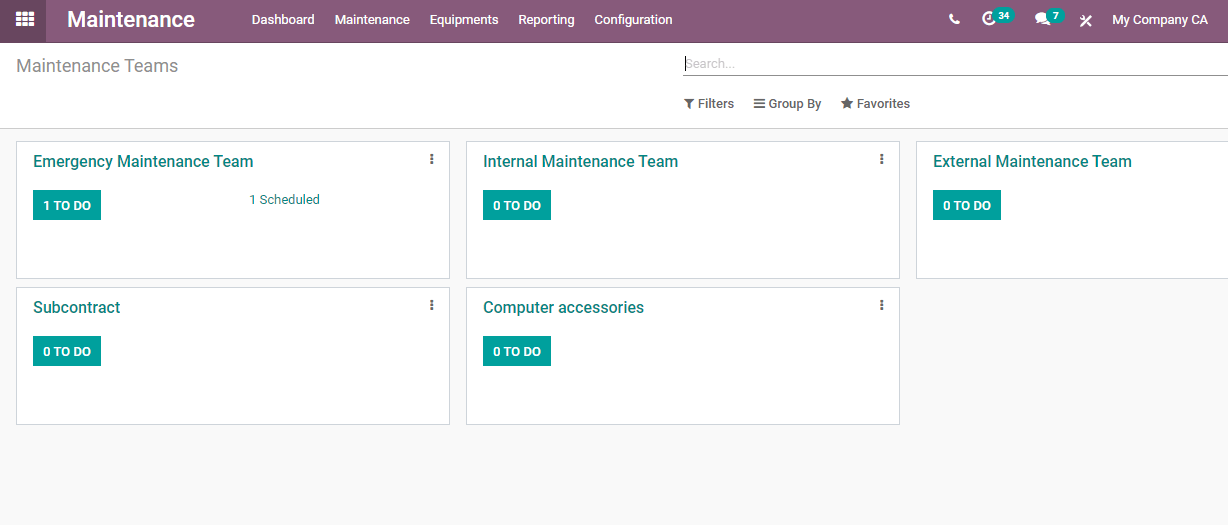Open kebab menu on Subcontract card
The image size is (1228, 525).
point(432,305)
